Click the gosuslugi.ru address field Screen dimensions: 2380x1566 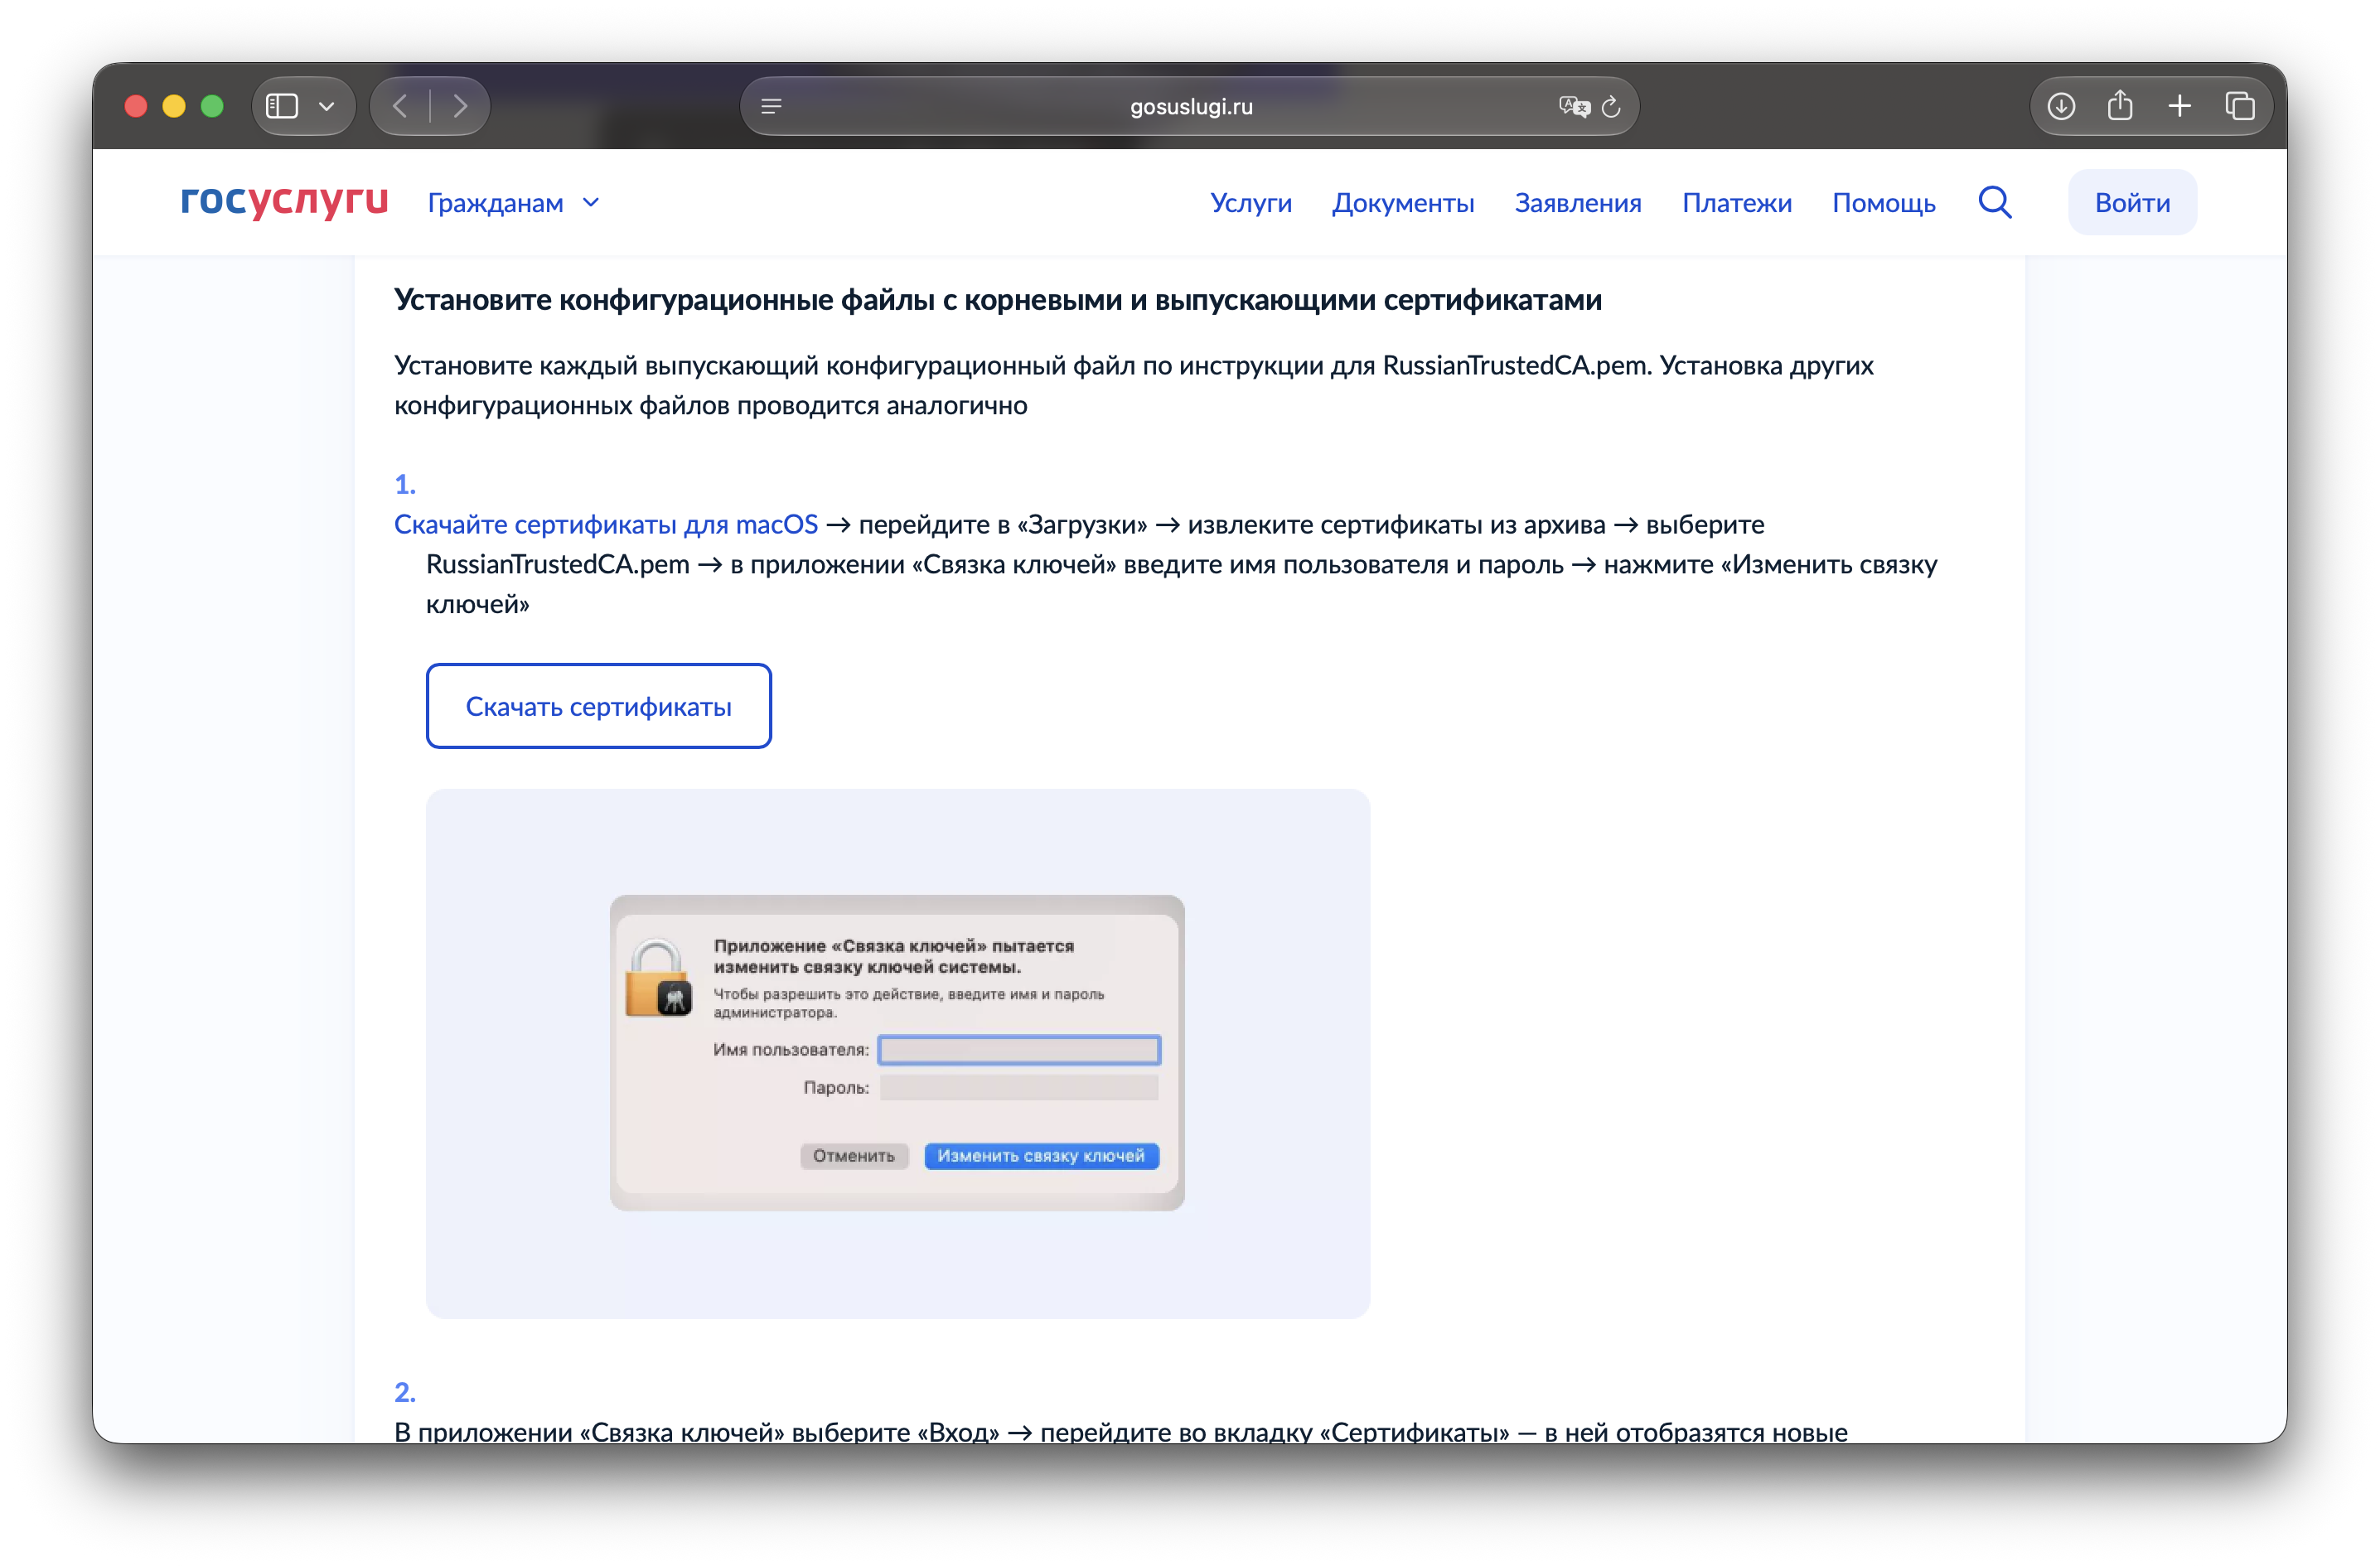pyautogui.click(x=1190, y=106)
